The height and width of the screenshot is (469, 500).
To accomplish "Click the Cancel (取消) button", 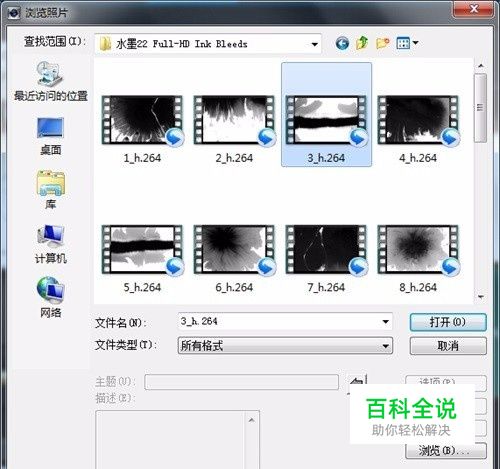I will point(448,346).
